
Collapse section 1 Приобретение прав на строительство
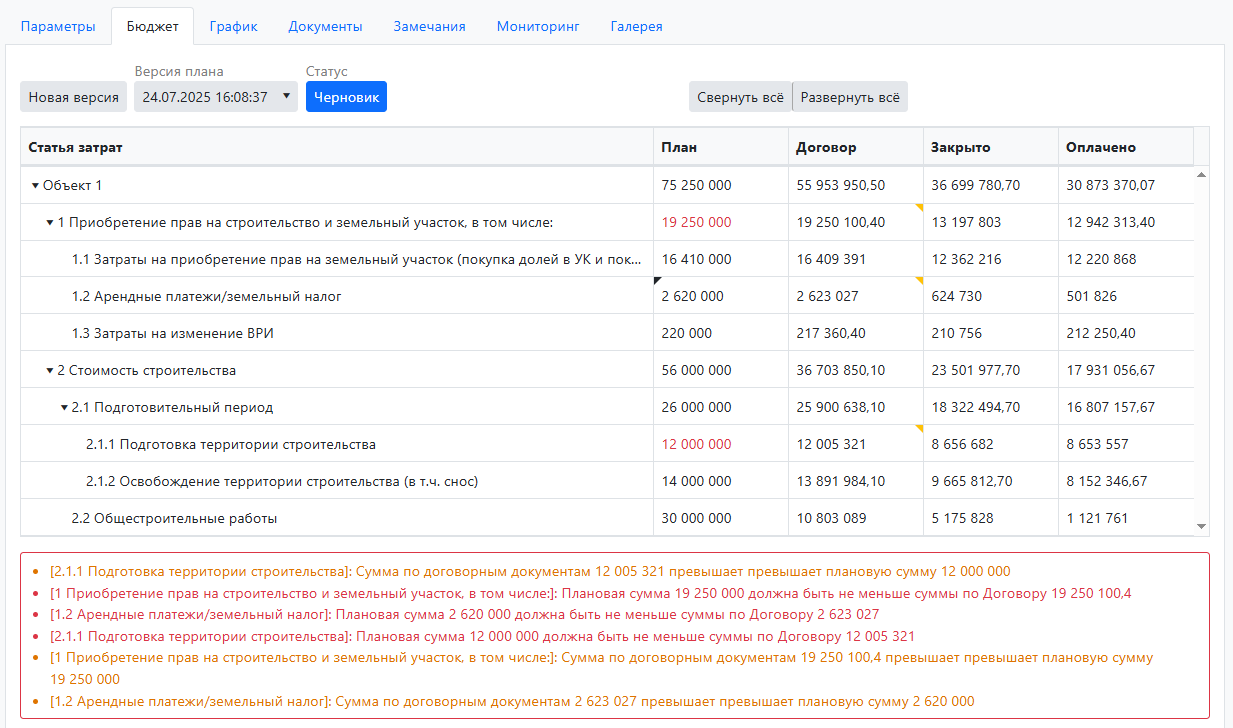[50, 223]
